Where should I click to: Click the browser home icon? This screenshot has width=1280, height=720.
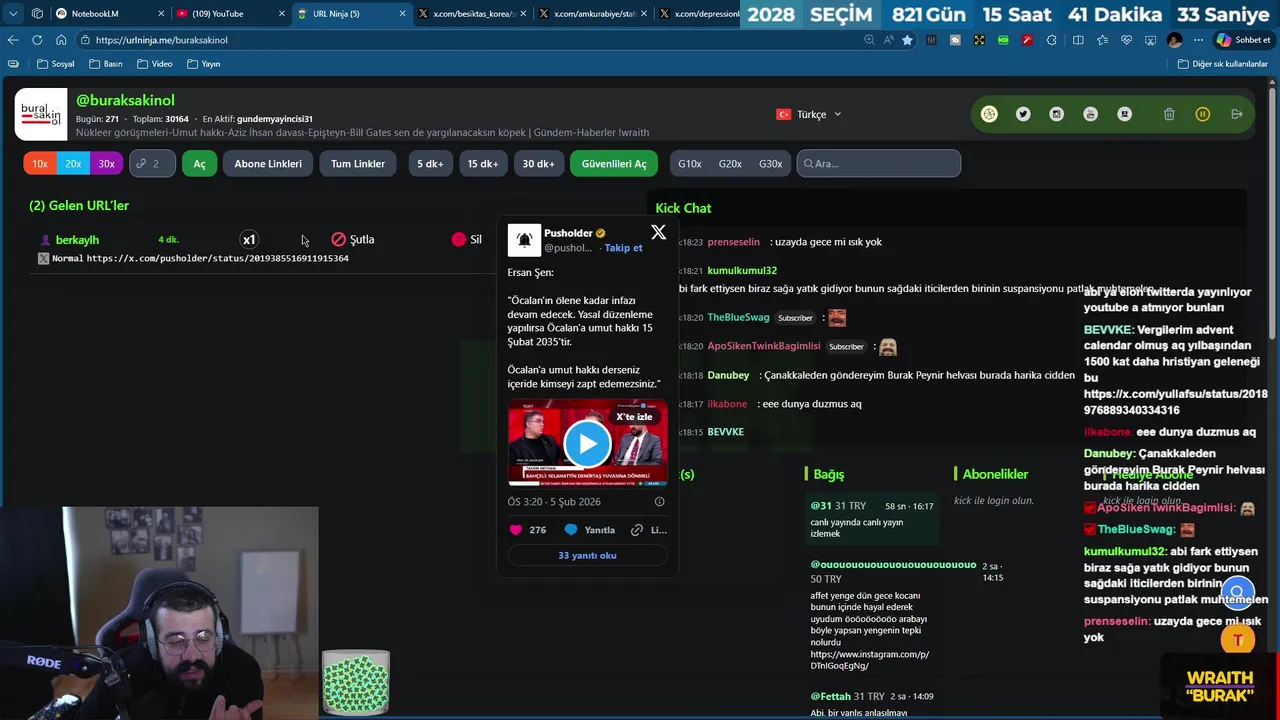pyautogui.click(x=61, y=40)
